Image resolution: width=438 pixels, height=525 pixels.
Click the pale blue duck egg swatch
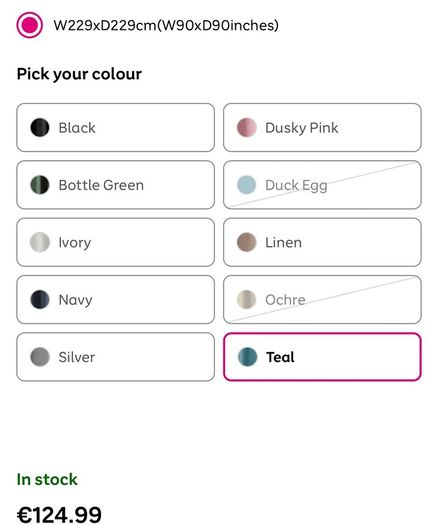point(247,185)
